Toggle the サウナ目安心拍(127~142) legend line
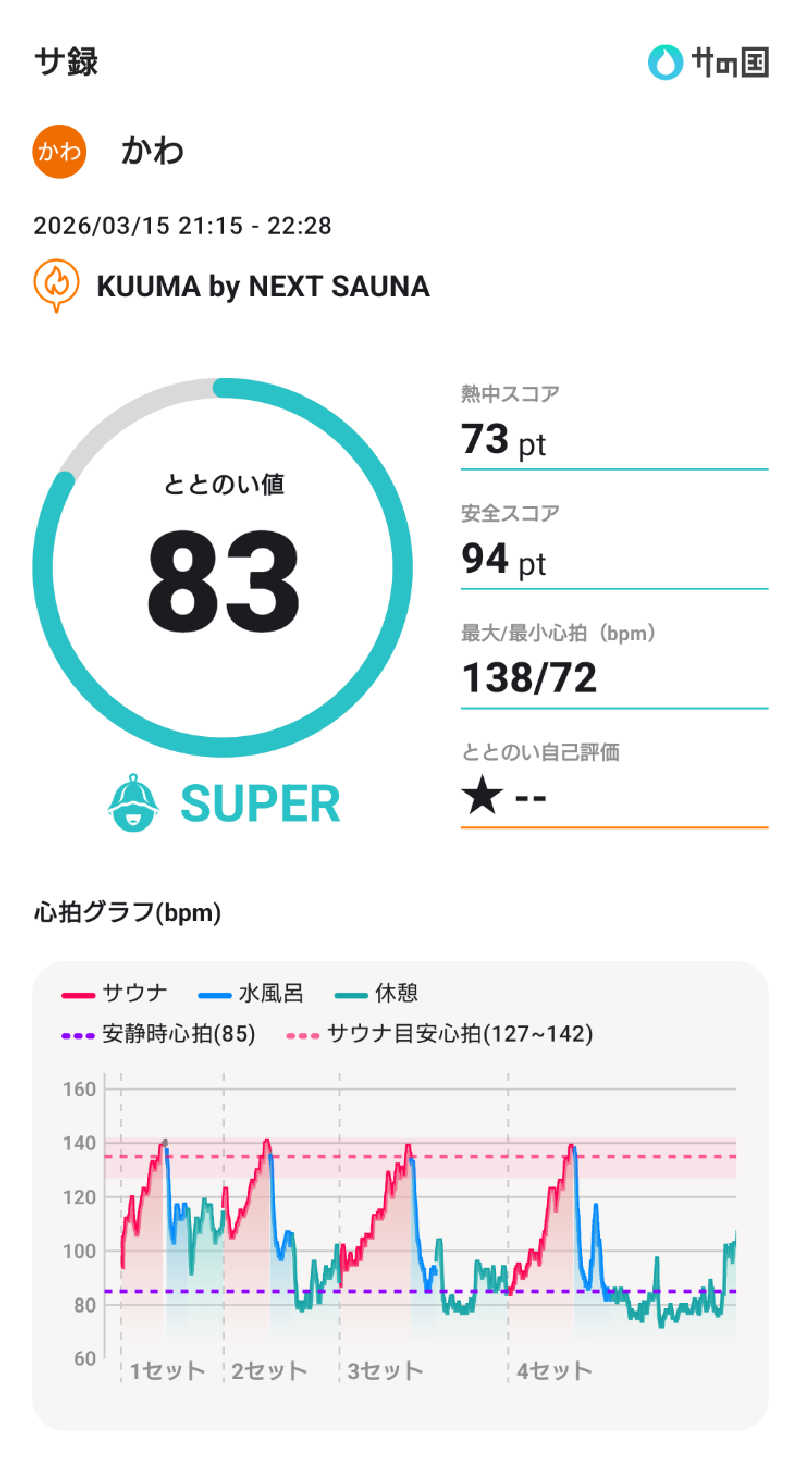 pos(440,1034)
